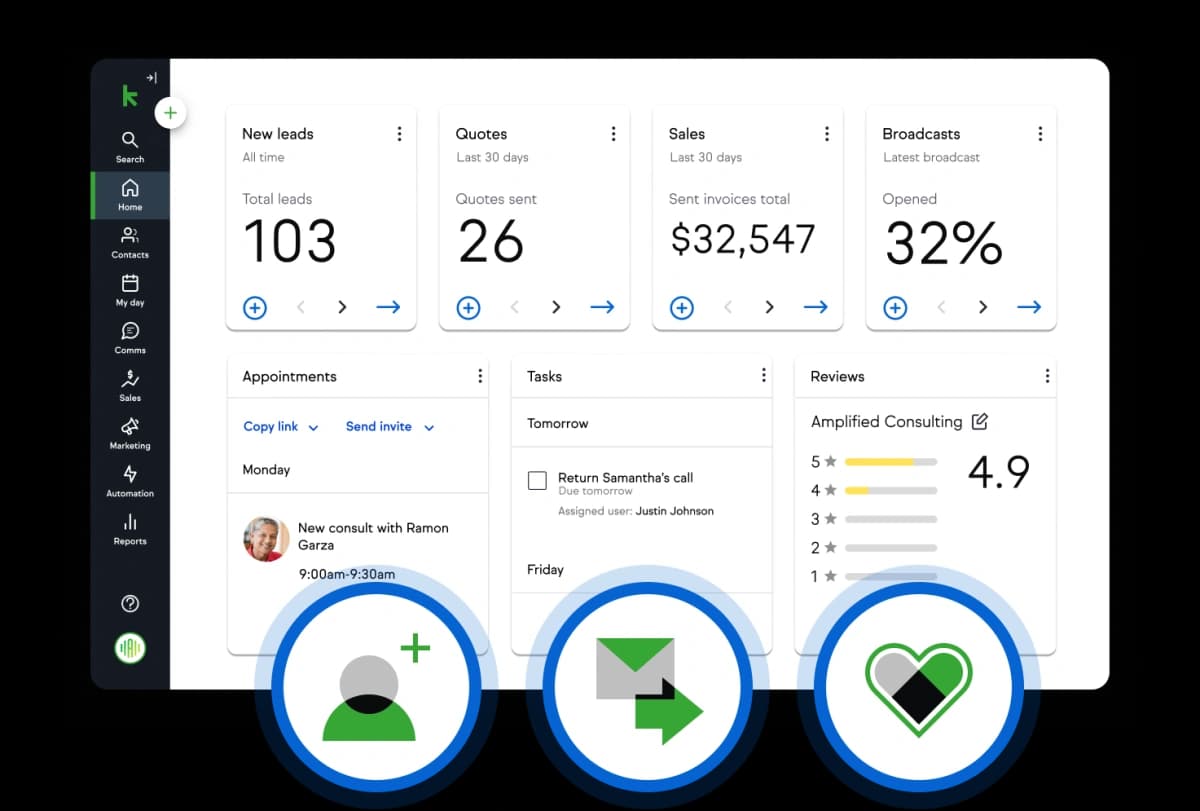The height and width of the screenshot is (811, 1200).
Task: Open the Reviews panel options menu
Action: coord(1047,376)
